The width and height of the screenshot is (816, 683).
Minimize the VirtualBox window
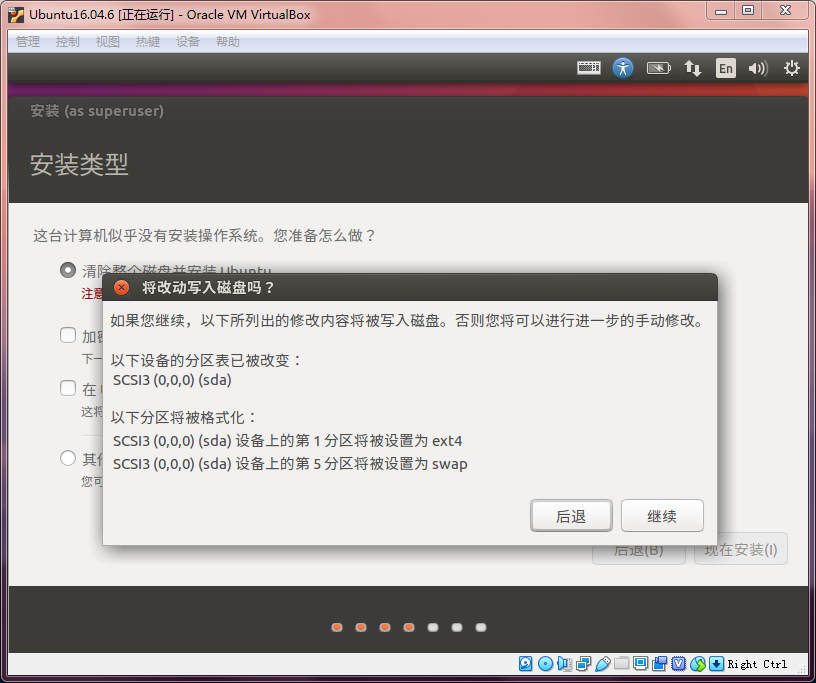[721, 11]
